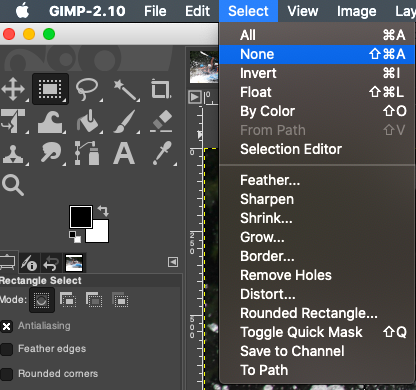Disable the Antialiasing checkbox
This screenshot has height=390, width=416.
[6, 326]
